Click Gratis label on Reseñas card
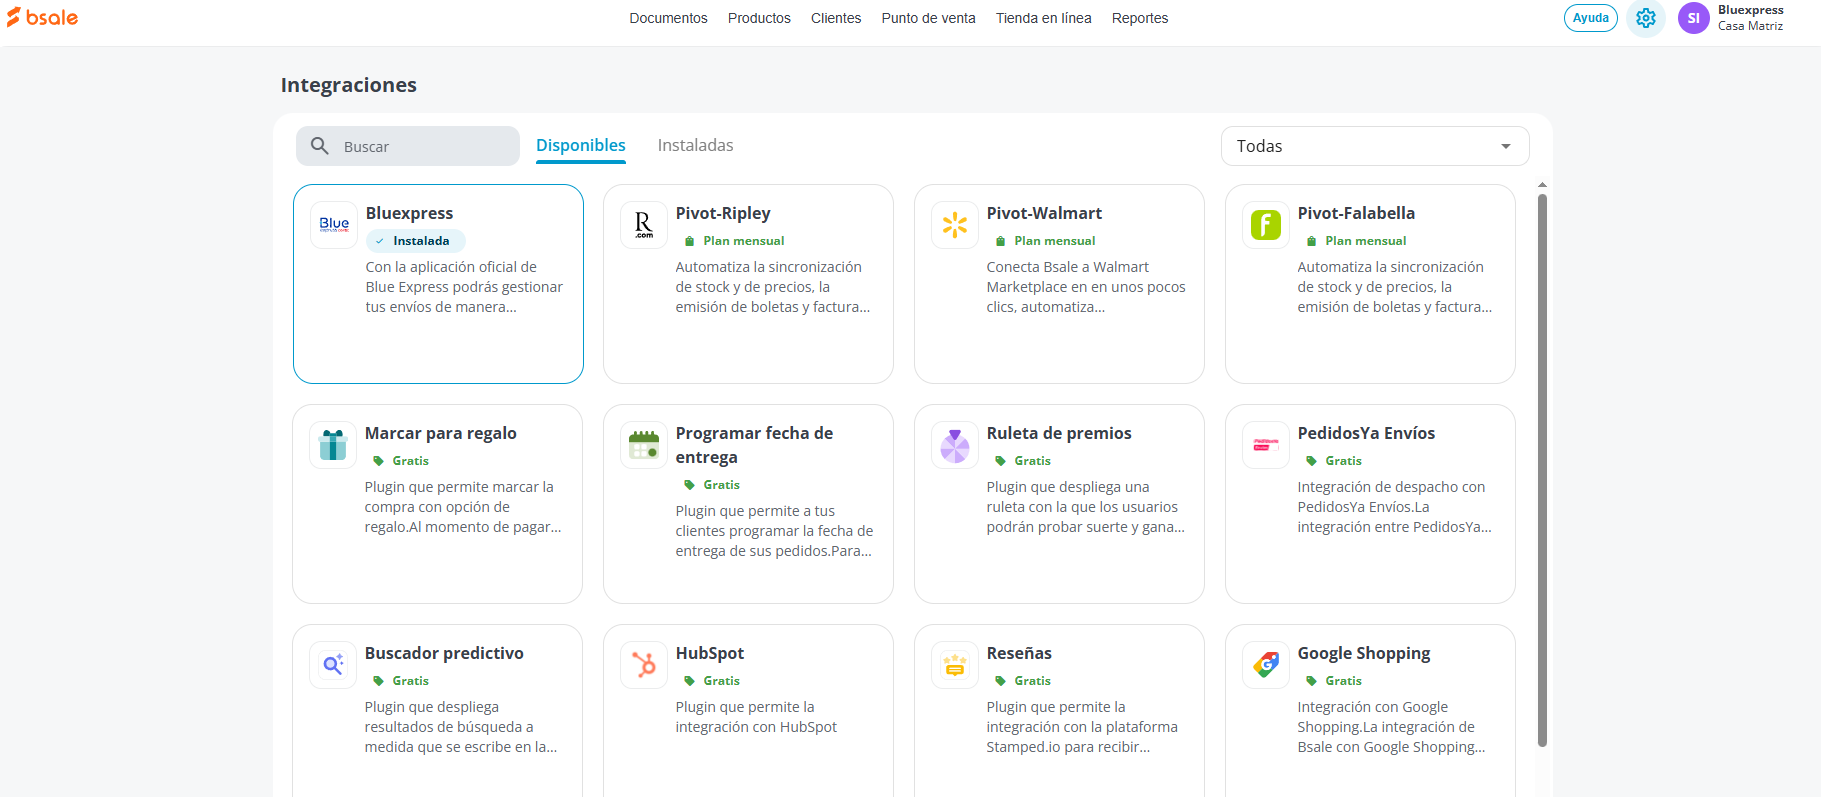Screen dimensions: 1821x797 click(1023, 681)
